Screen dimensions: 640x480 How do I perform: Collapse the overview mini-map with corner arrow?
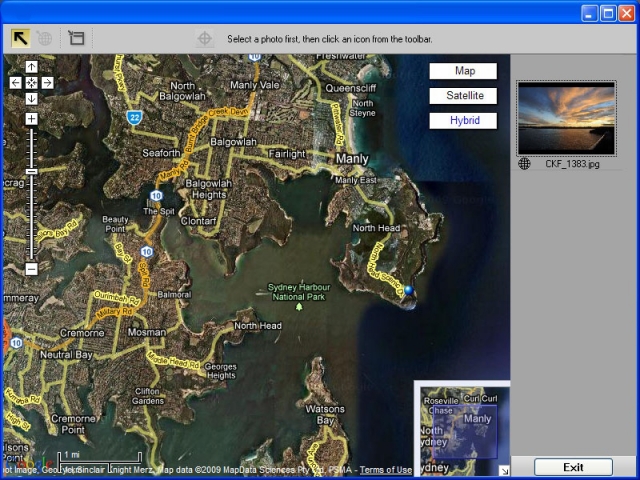(504, 471)
